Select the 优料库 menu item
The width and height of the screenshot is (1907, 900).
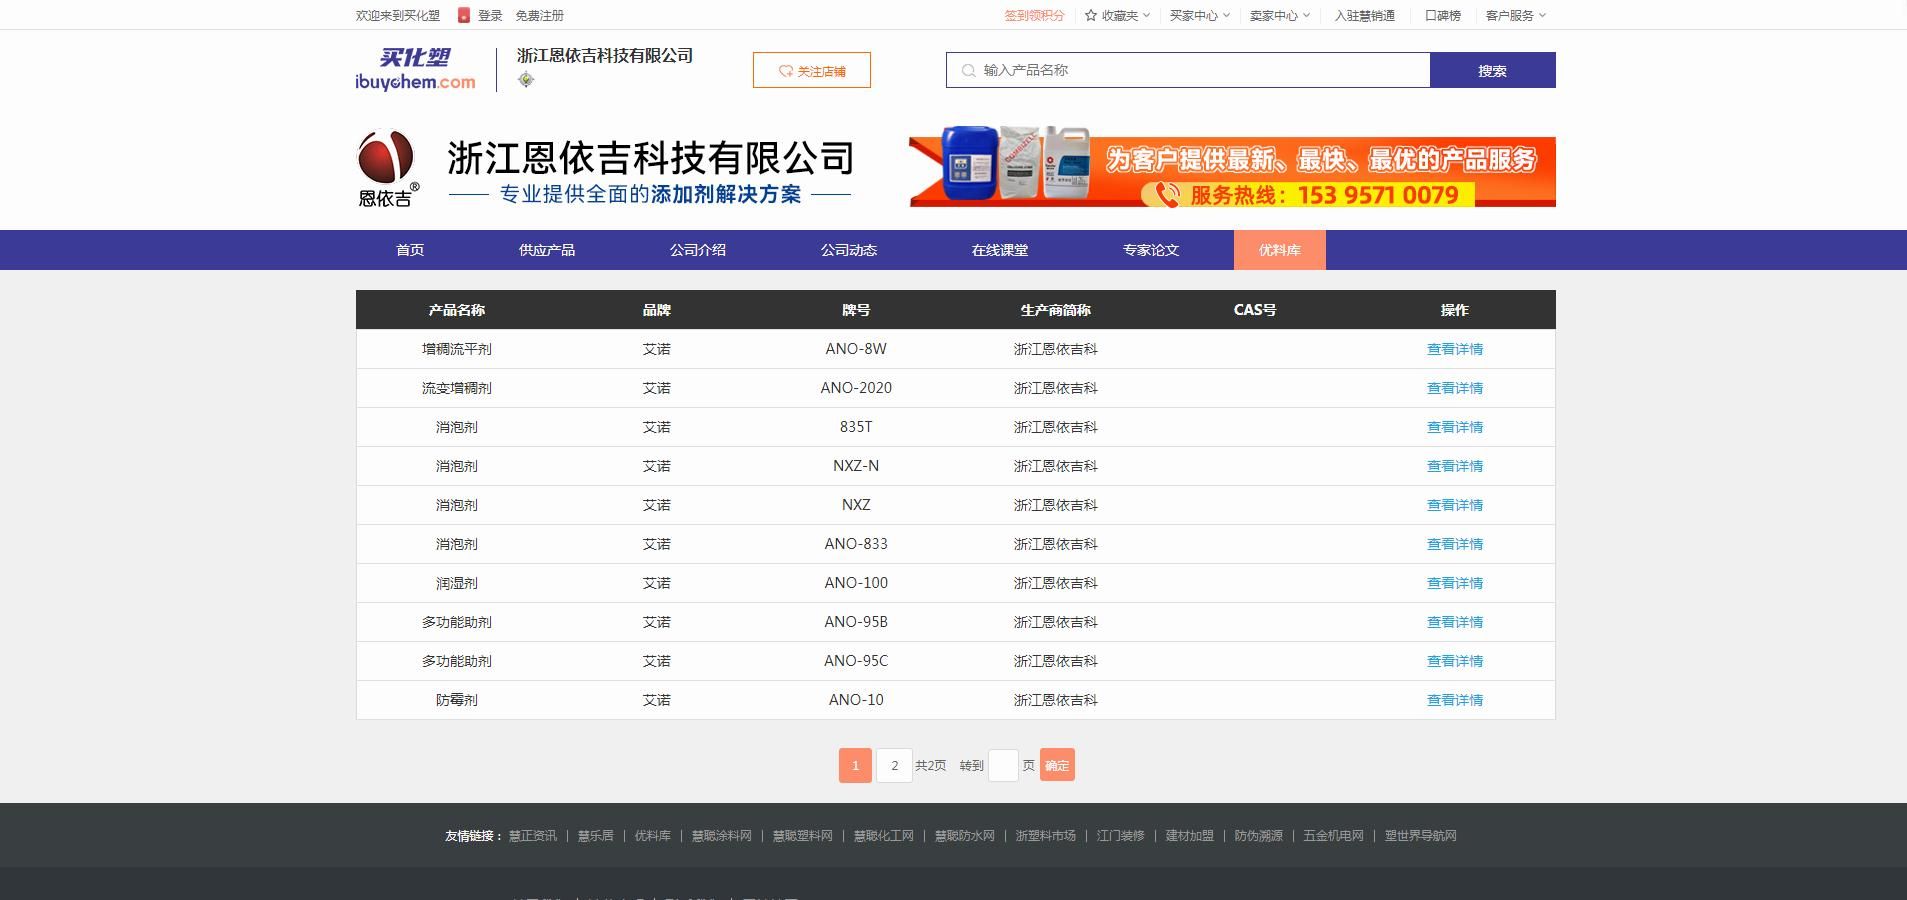tap(1280, 250)
